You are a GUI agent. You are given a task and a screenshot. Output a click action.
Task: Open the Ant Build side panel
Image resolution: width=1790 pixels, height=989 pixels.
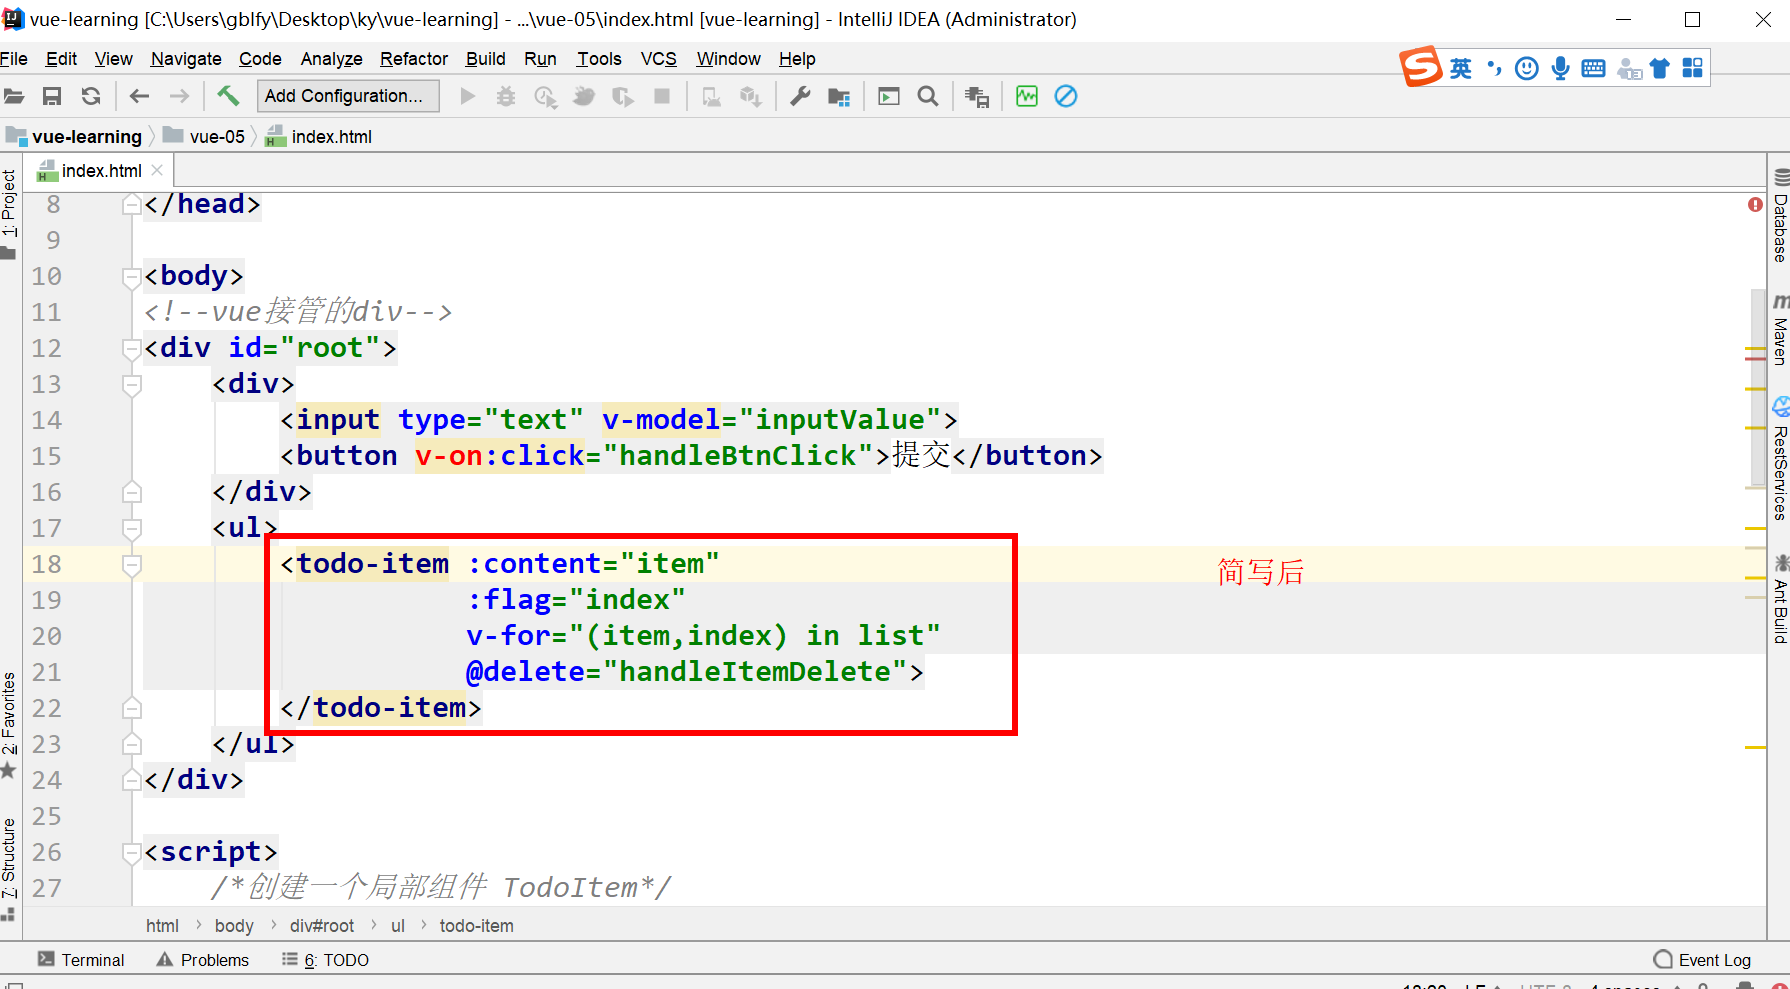(x=1780, y=598)
